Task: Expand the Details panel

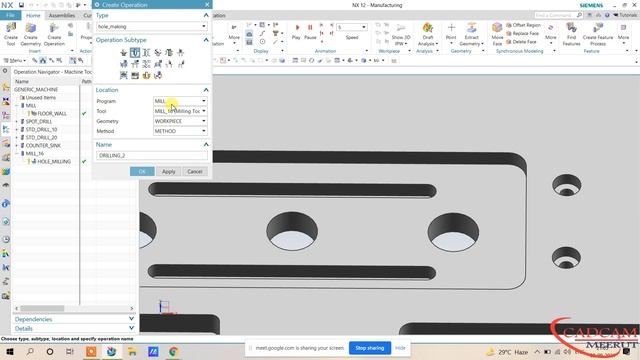Action: tap(131, 328)
